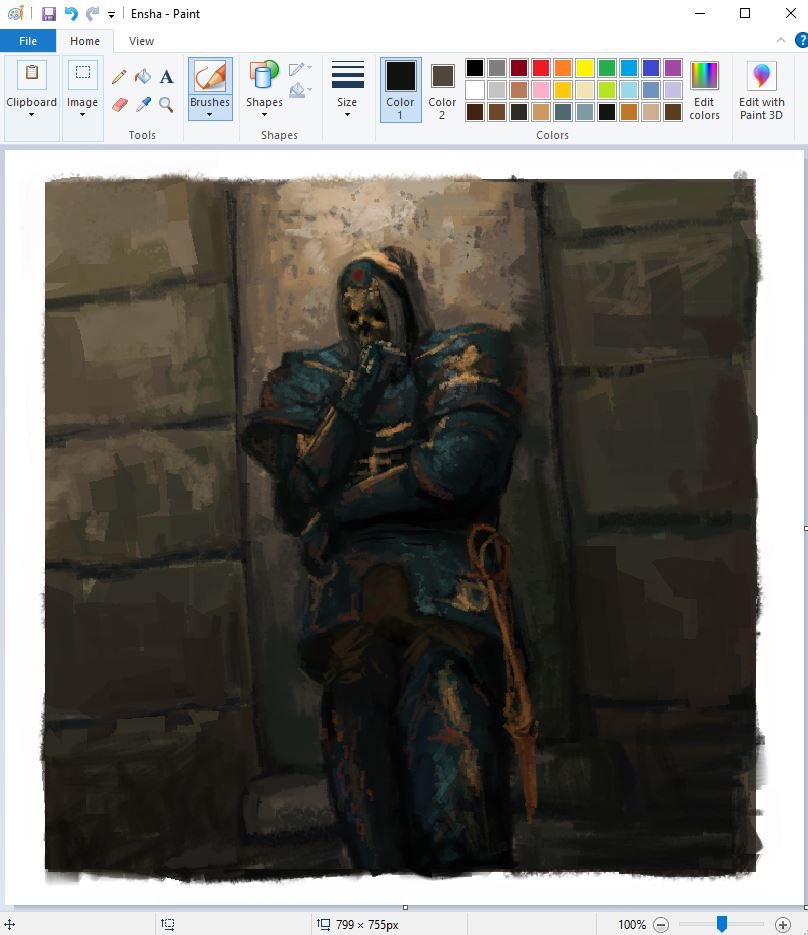Open the Edit colors dialog

point(704,90)
